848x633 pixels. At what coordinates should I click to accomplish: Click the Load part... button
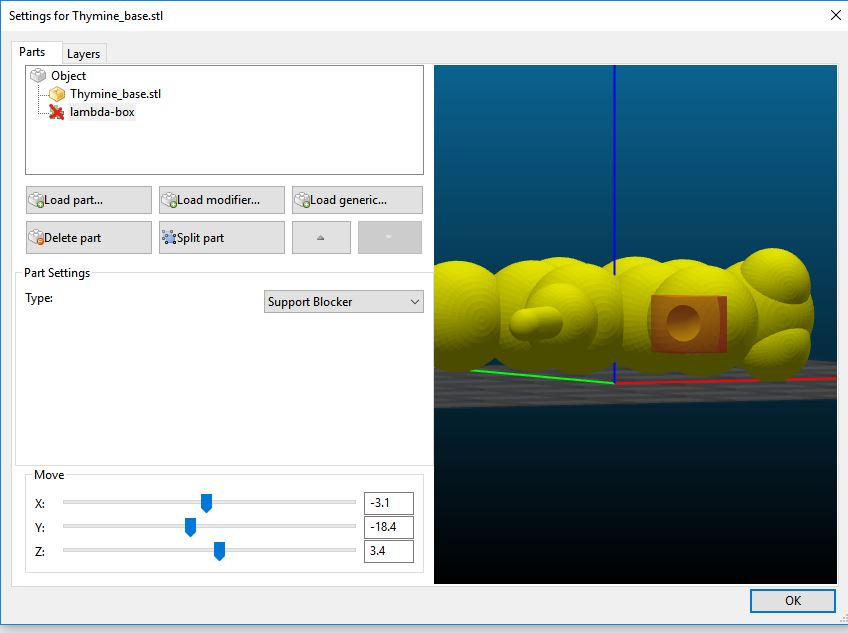tap(89, 200)
